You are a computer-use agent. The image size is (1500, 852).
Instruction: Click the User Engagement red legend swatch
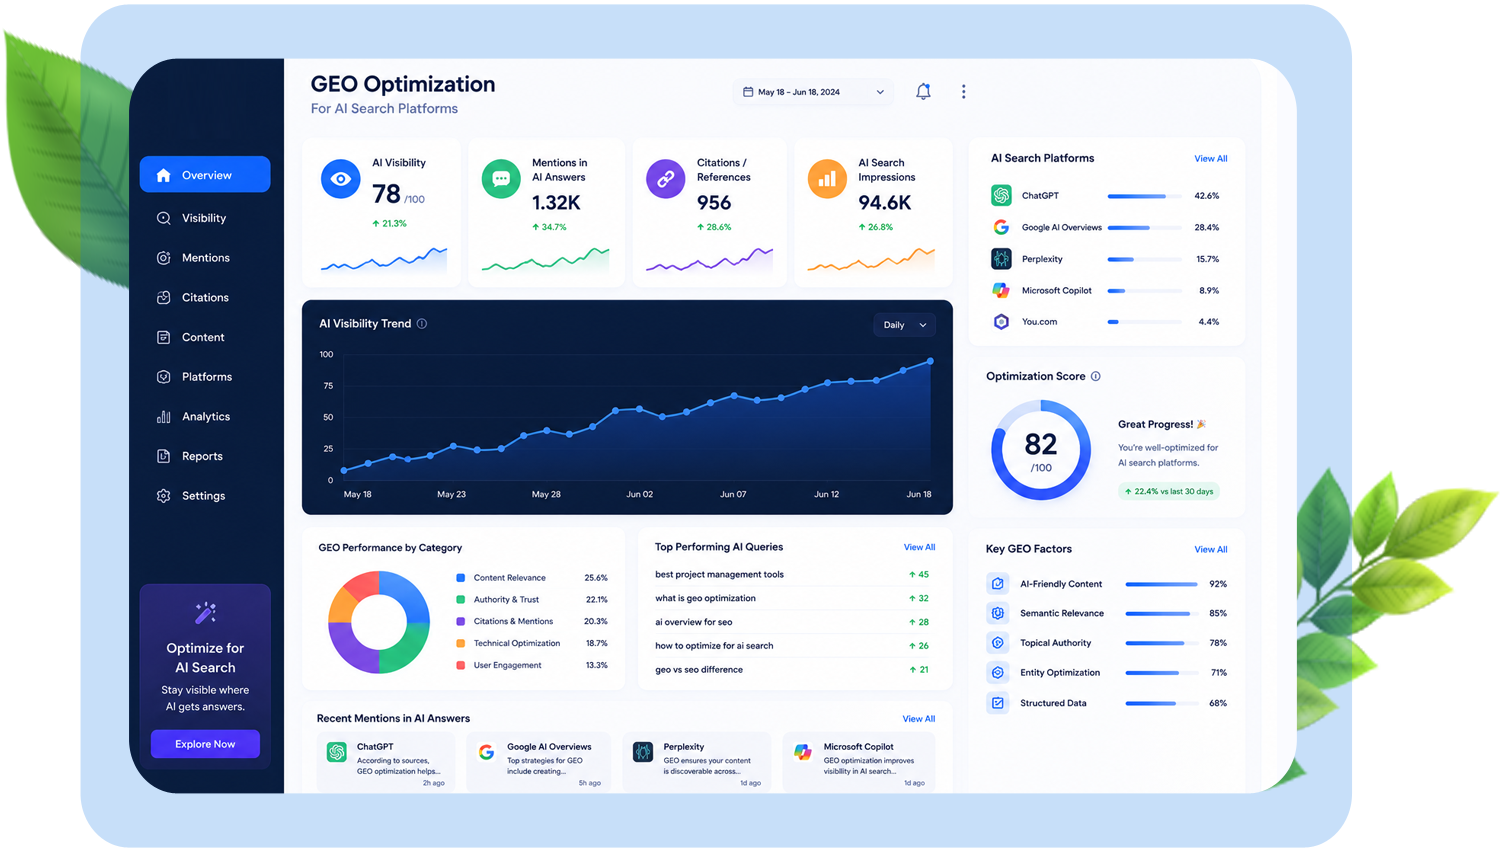[x=460, y=665]
